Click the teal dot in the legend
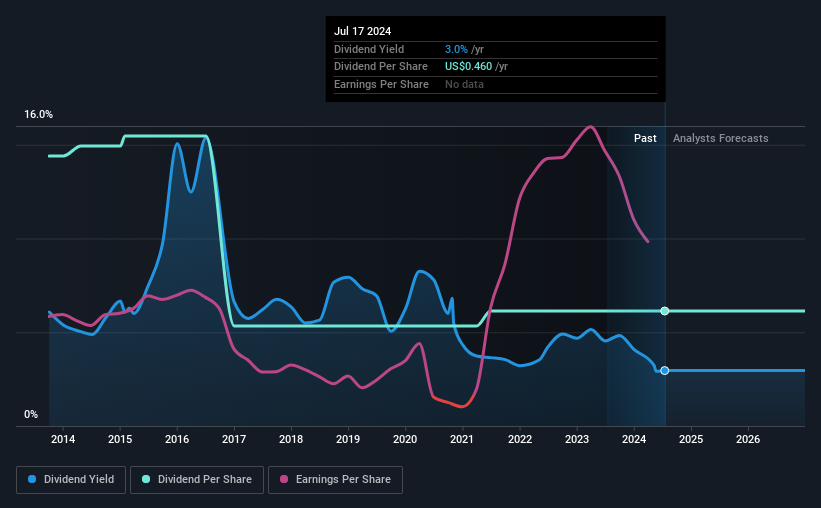The image size is (821, 508). pos(148,480)
